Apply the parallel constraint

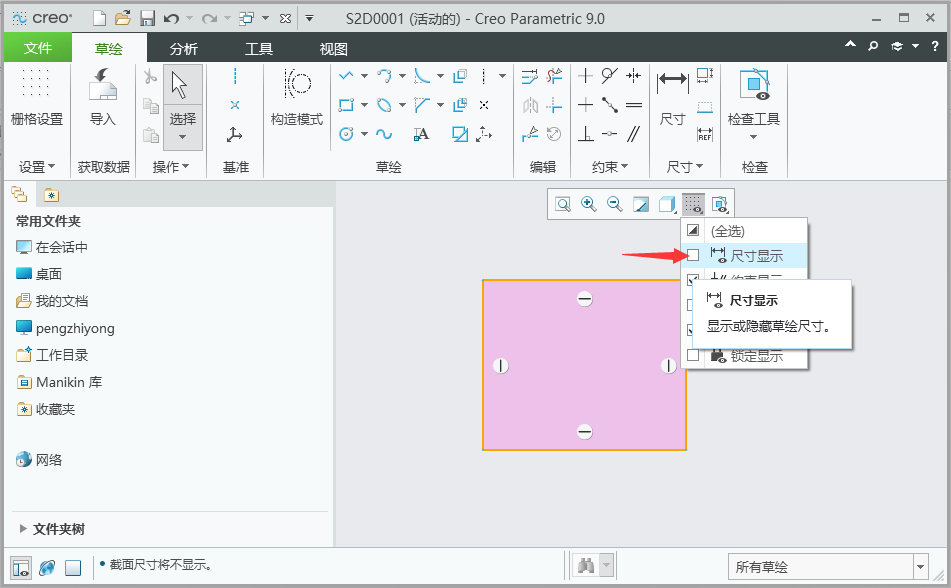(634, 134)
